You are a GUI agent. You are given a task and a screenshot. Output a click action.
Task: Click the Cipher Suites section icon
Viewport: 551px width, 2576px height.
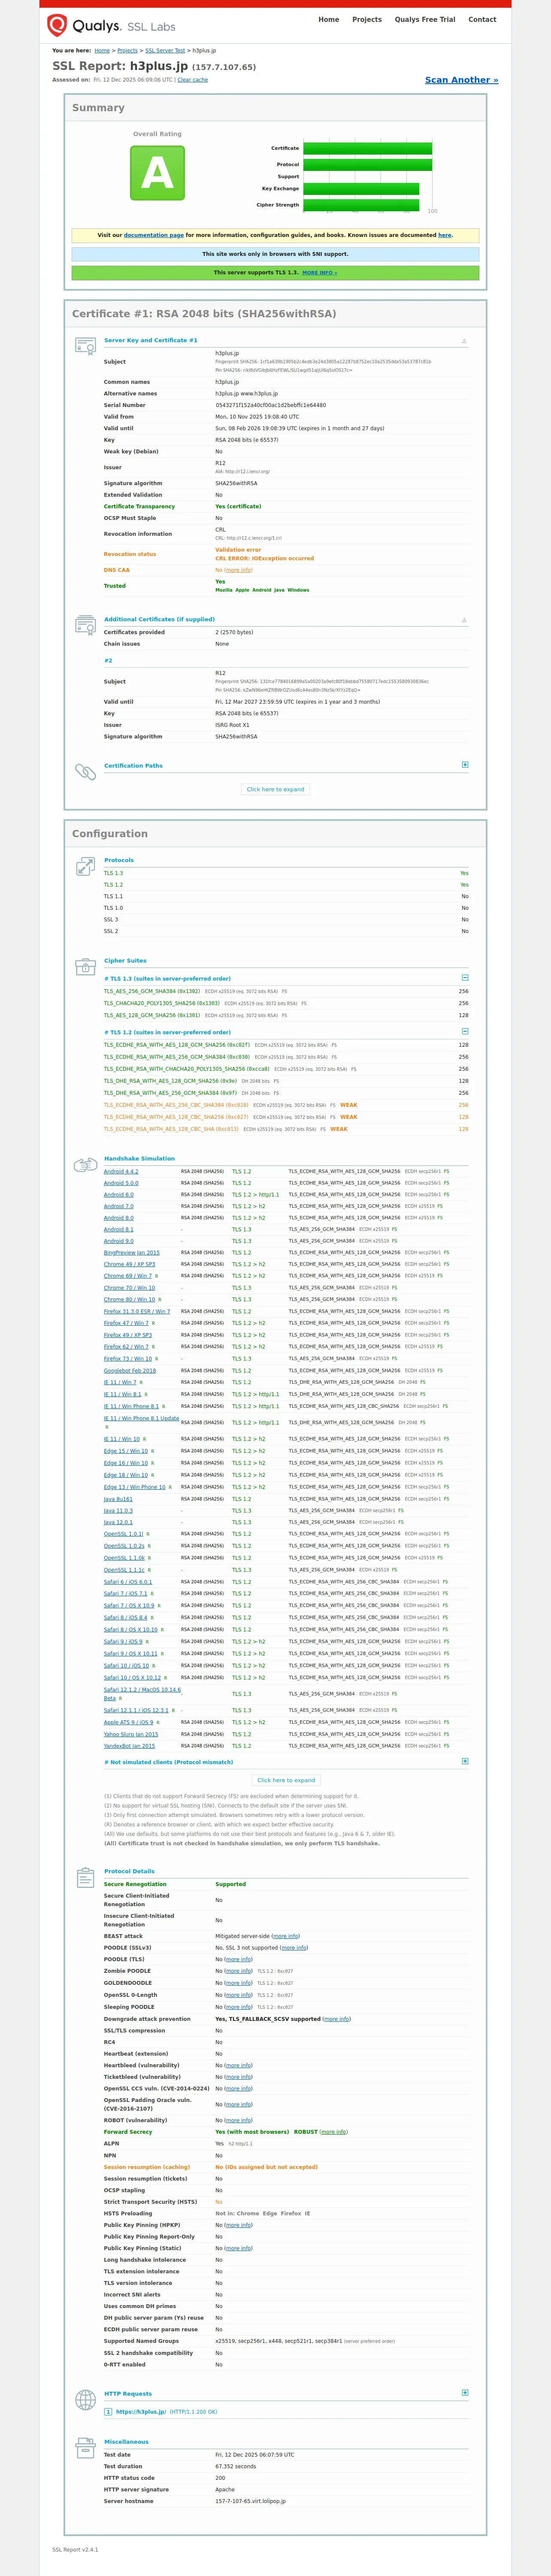tap(85, 966)
